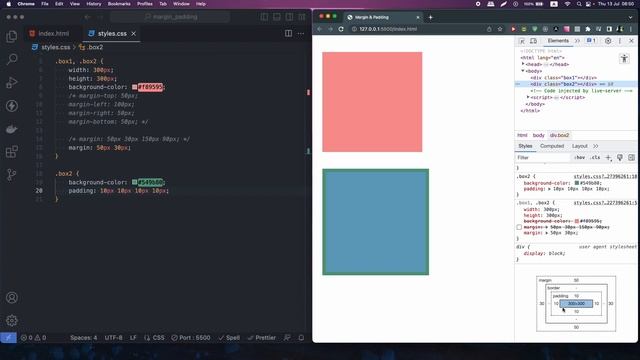Switch to the Computed tab
The image size is (640, 360).
[x=552, y=146]
